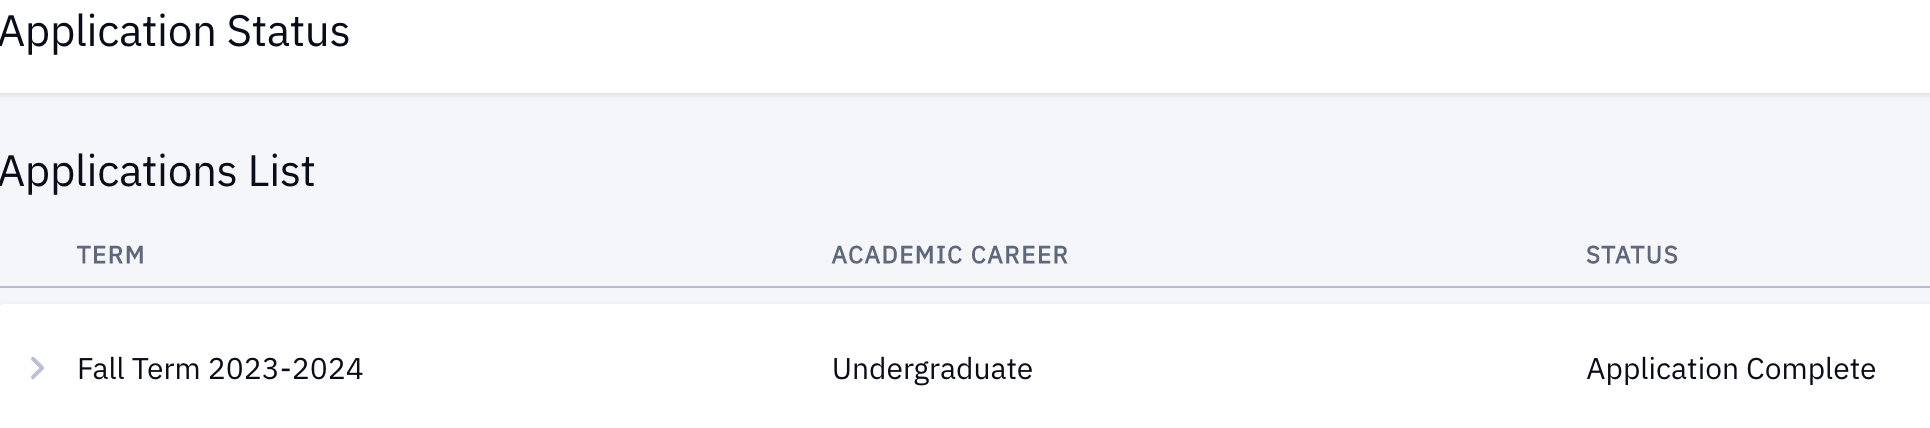Image resolution: width=1930 pixels, height=428 pixels.
Task: Sort by the TERM column header
Action: pyautogui.click(x=111, y=255)
